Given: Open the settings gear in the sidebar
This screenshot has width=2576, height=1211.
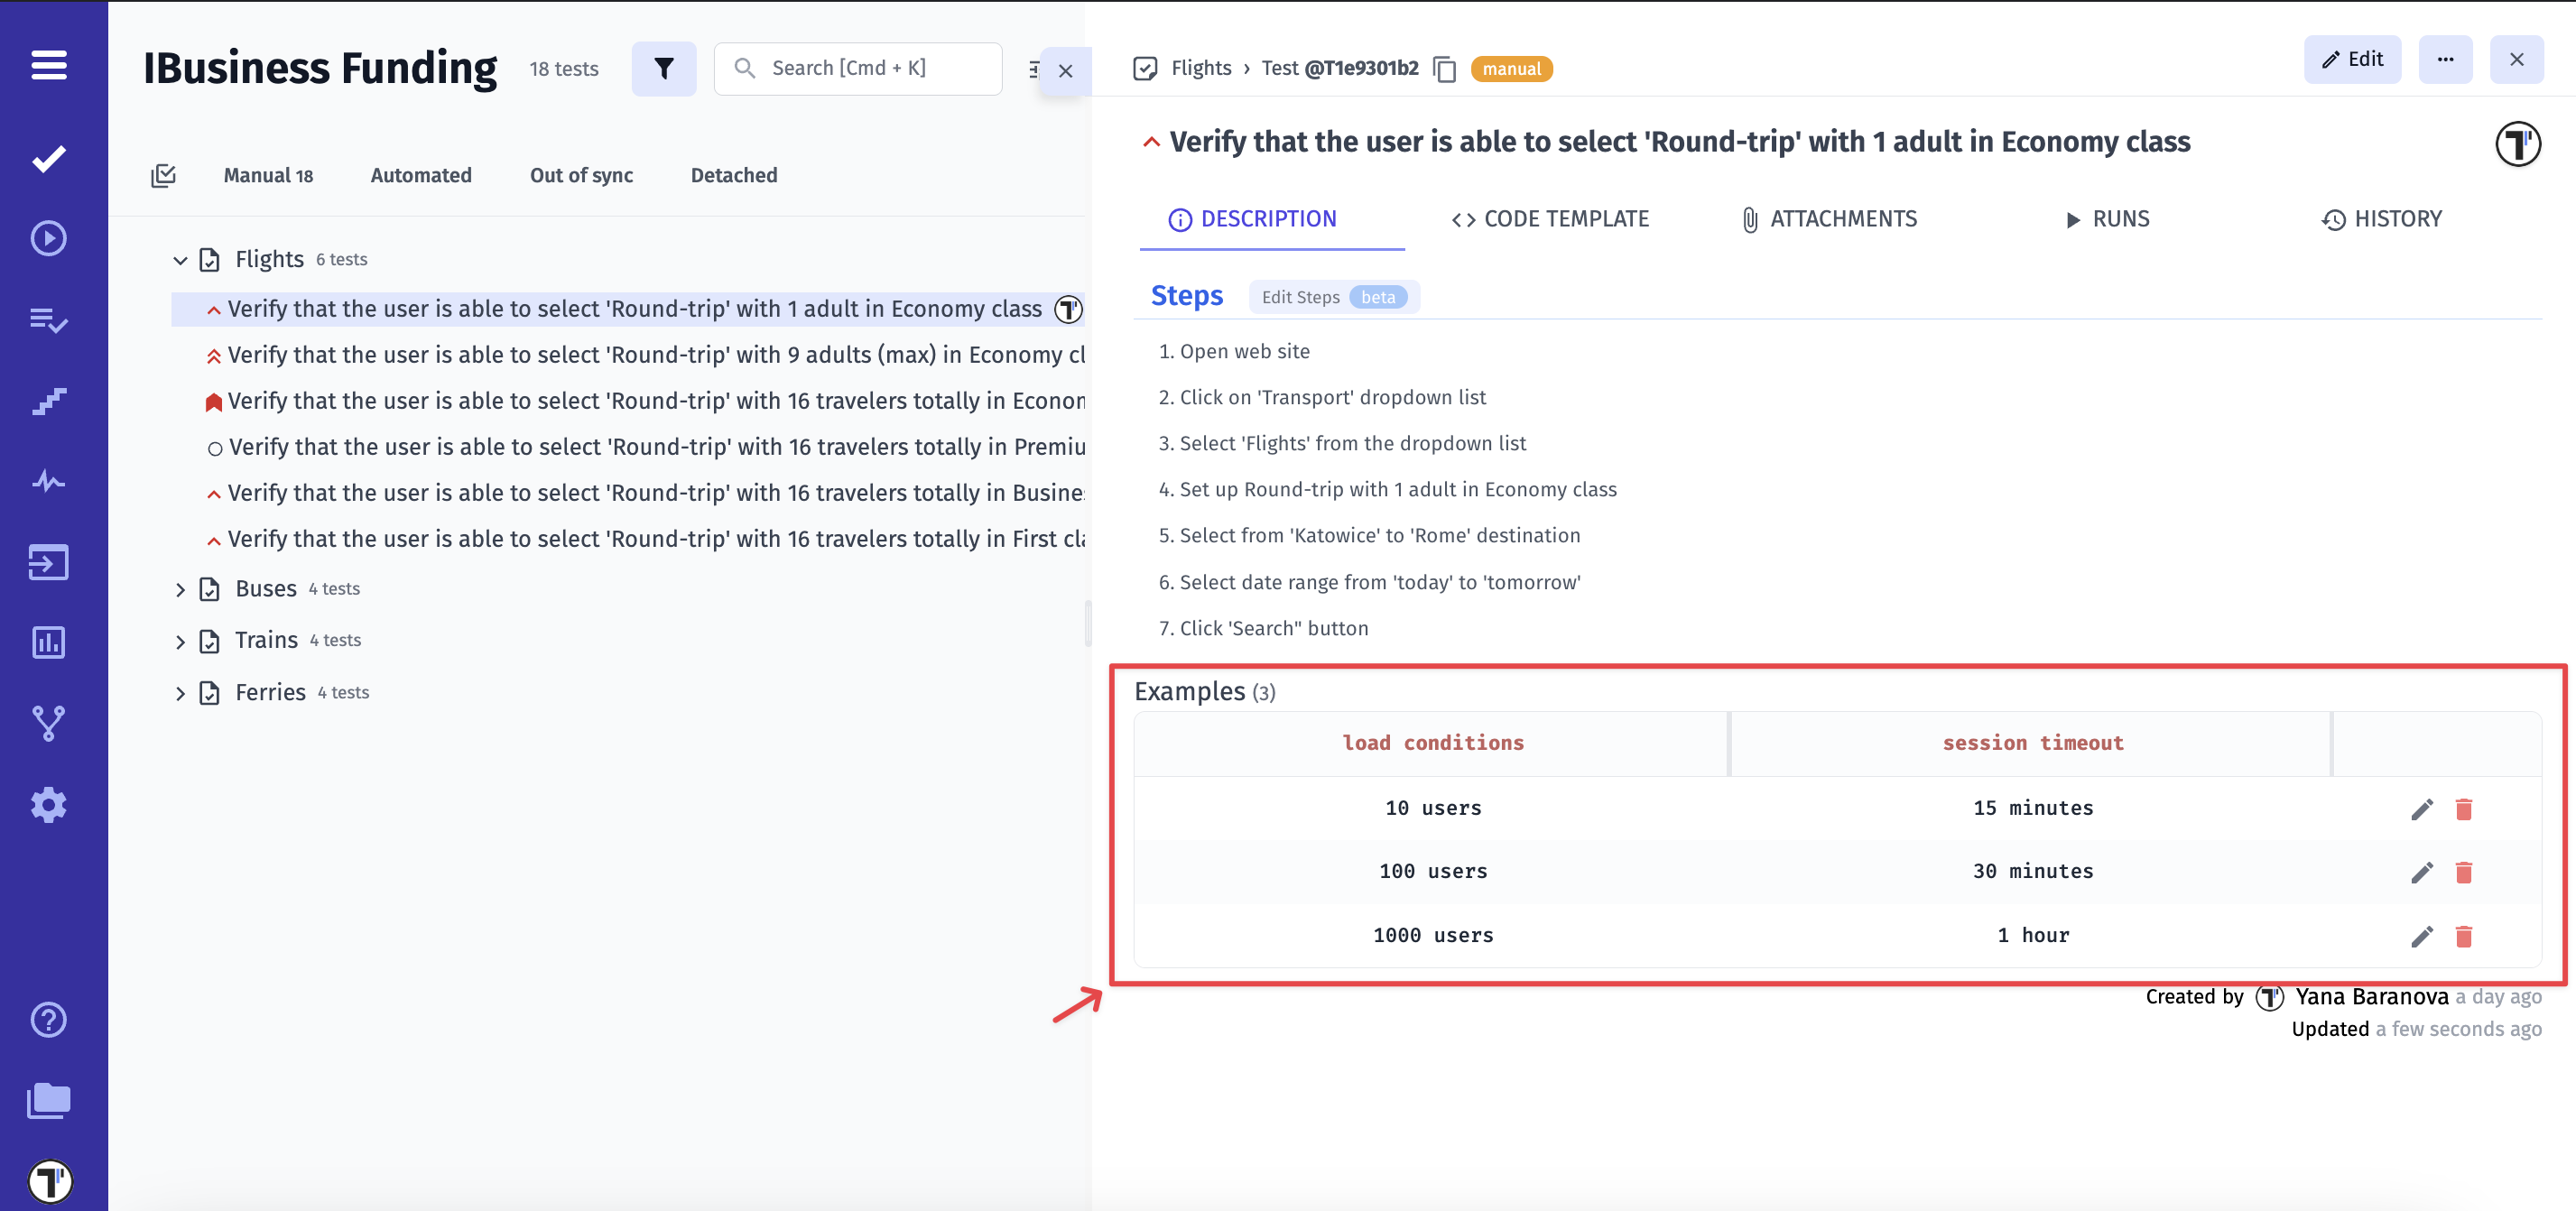Looking at the screenshot, I should (x=48, y=804).
